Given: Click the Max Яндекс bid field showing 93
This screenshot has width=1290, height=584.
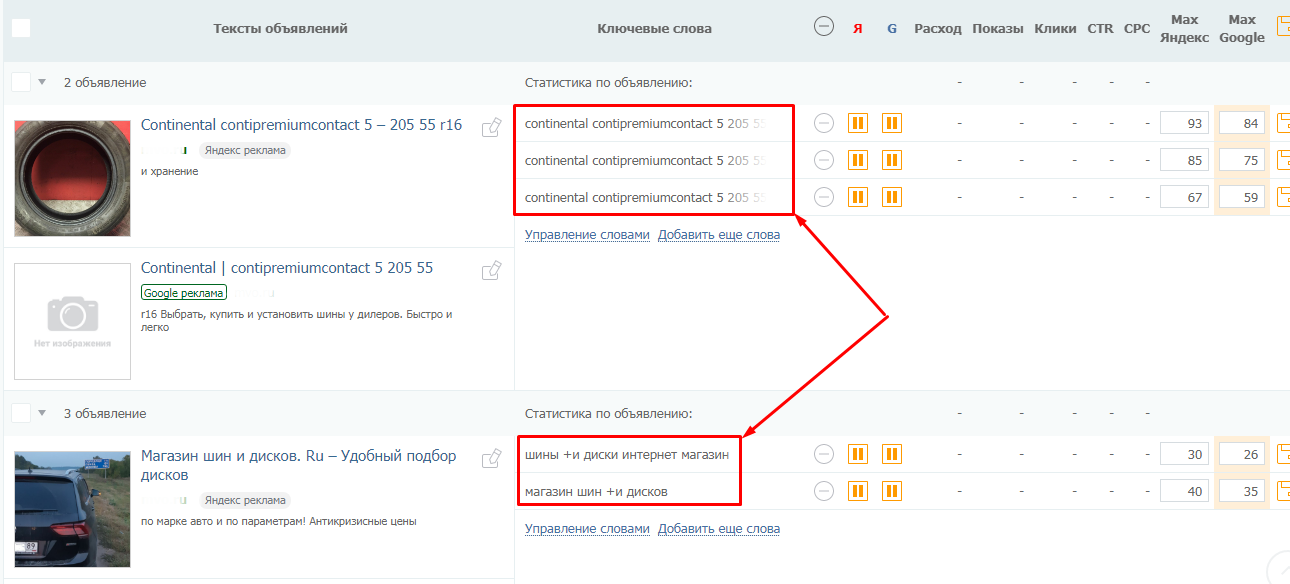Looking at the screenshot, I should [x=1184, y=123].
